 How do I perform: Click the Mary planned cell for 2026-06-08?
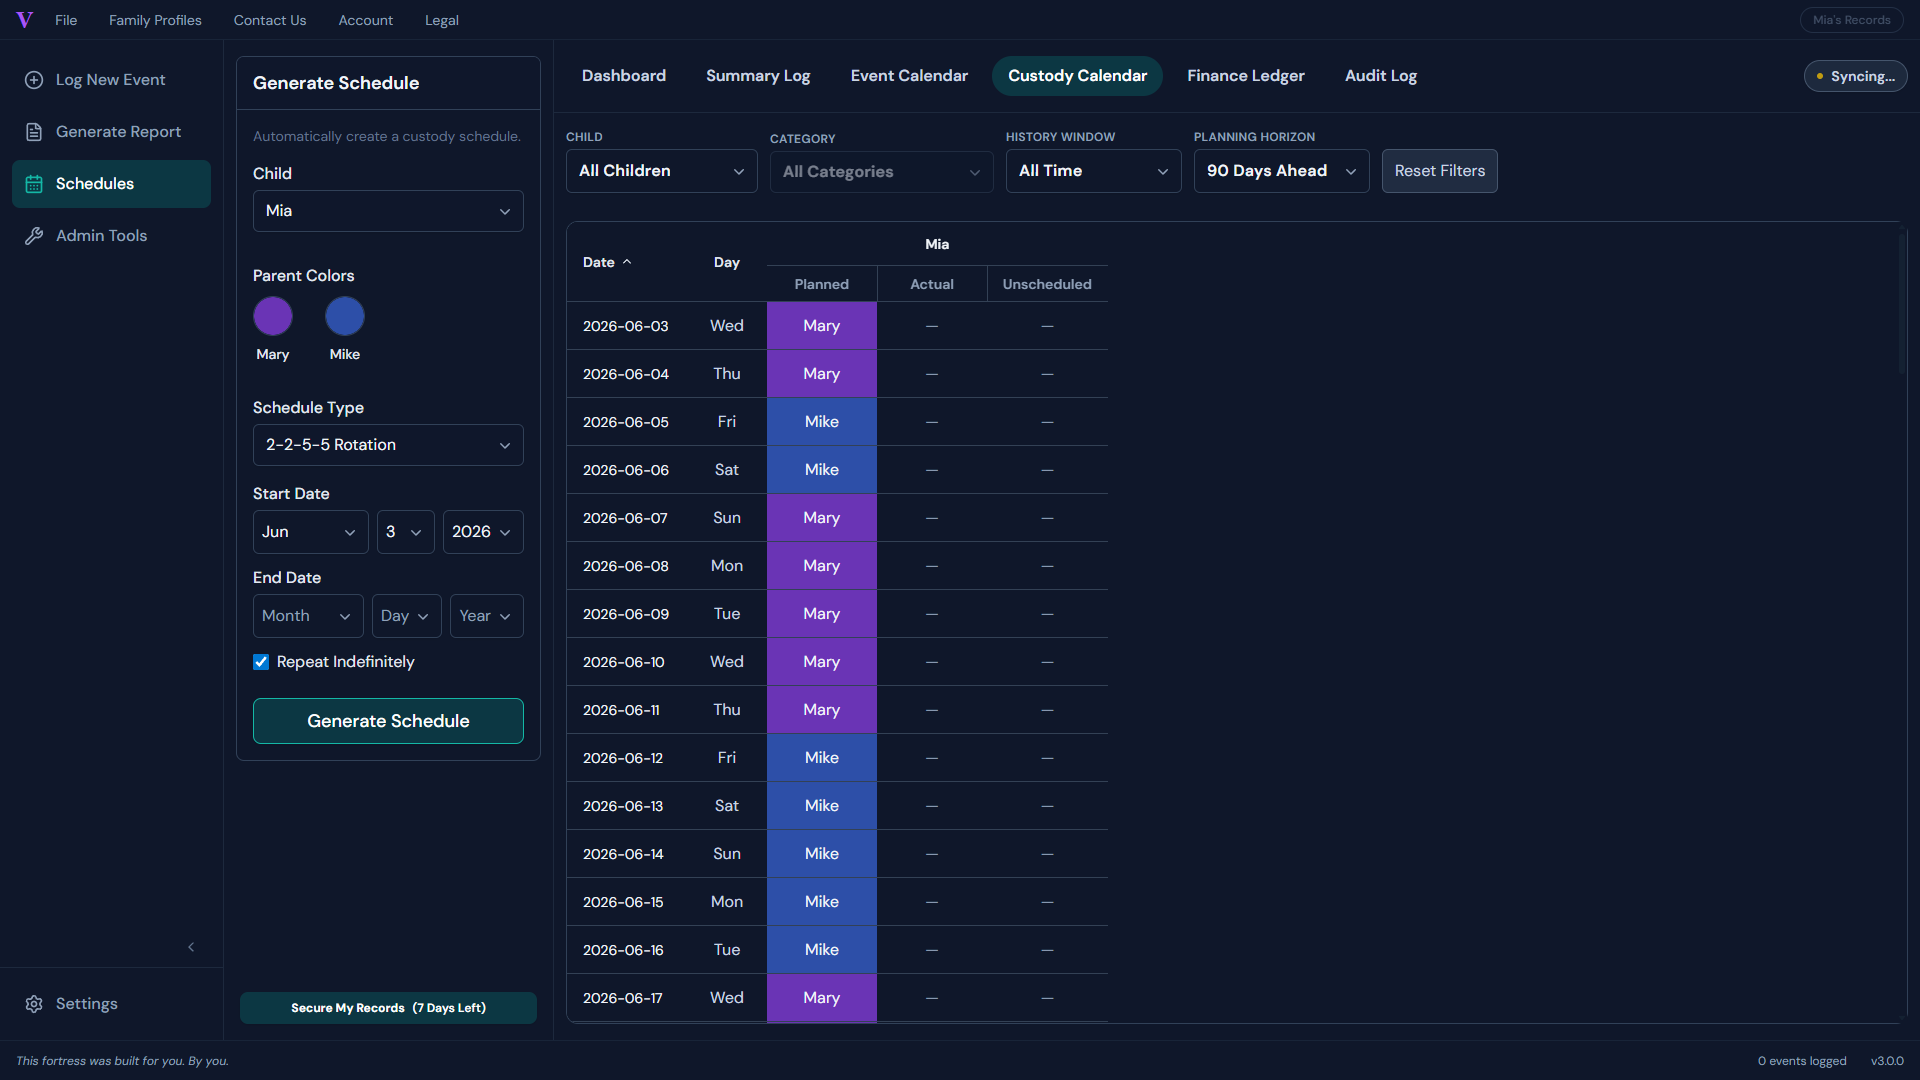(x=822, y=566)
